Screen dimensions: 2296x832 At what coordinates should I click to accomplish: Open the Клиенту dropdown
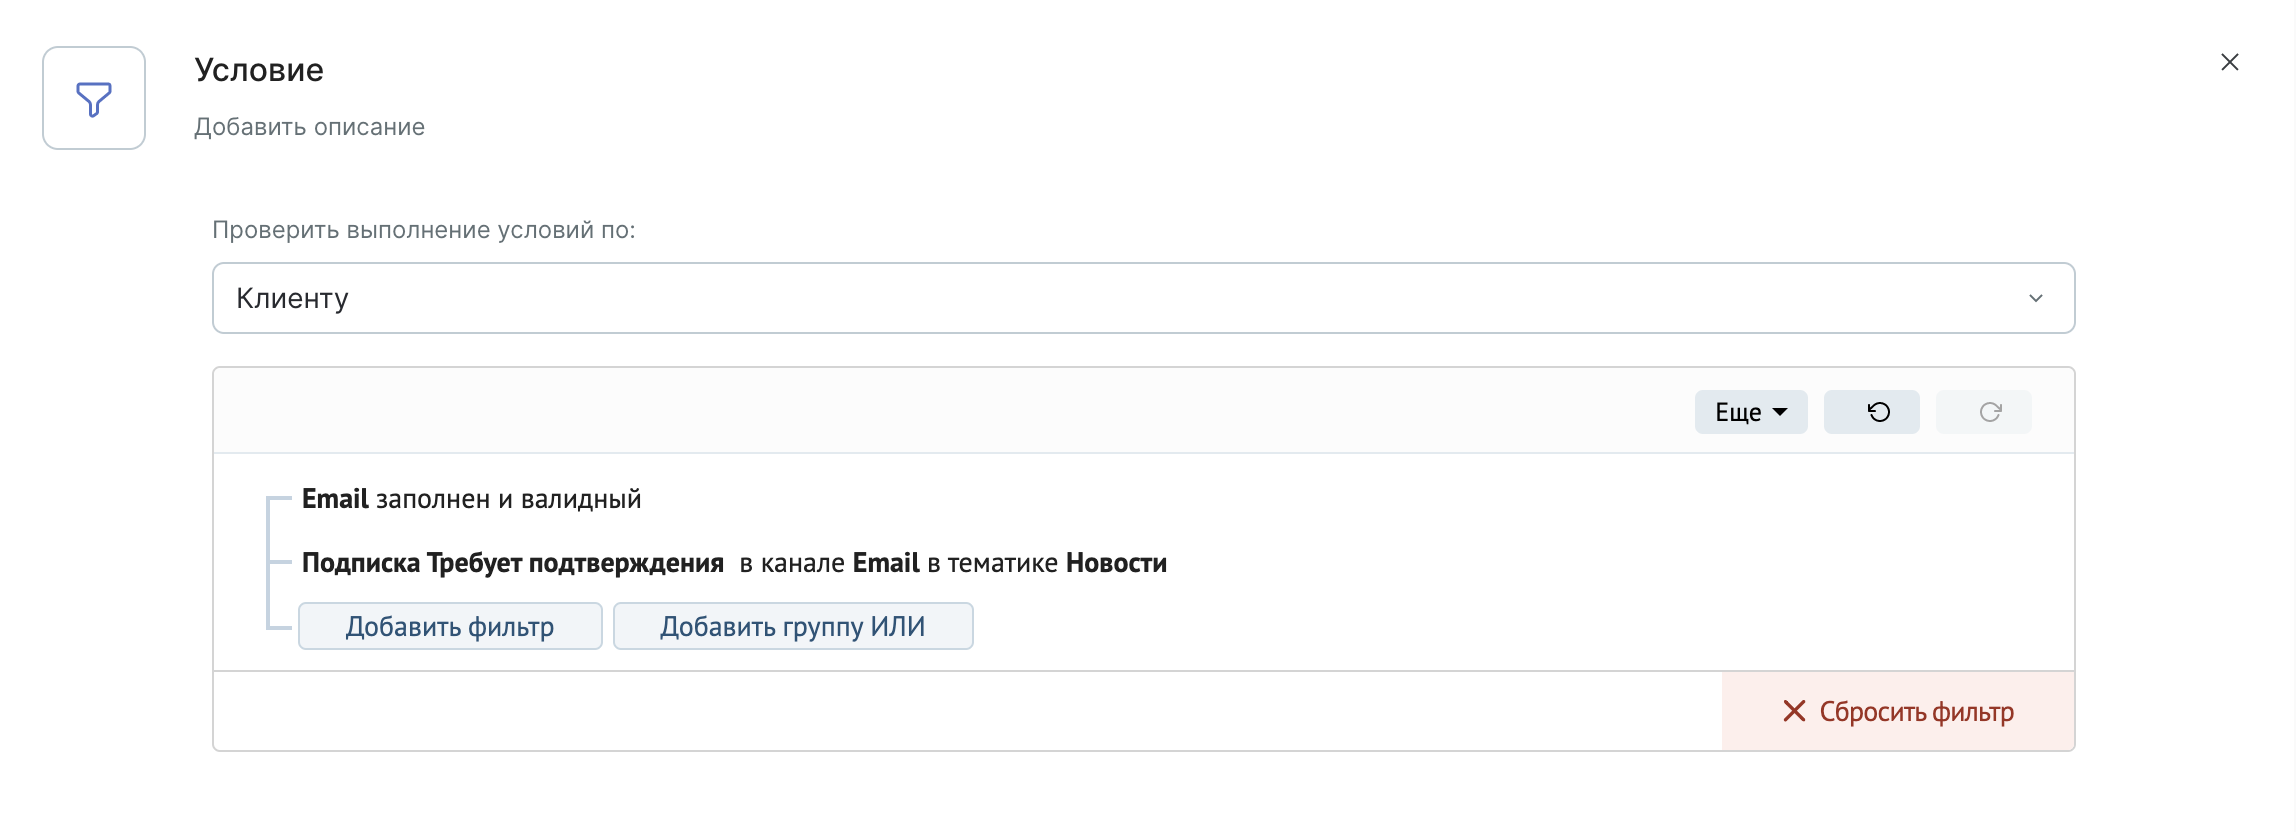point(1143,298)
